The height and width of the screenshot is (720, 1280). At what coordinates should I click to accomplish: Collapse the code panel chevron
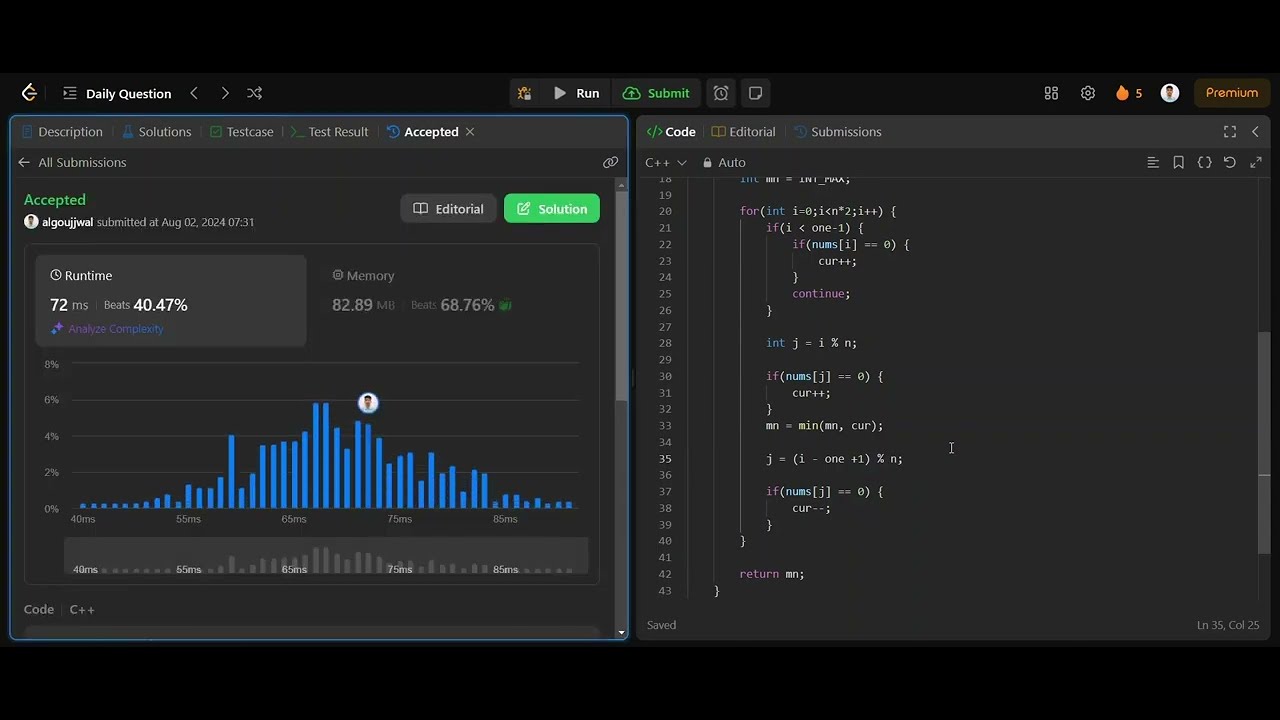1255,132
